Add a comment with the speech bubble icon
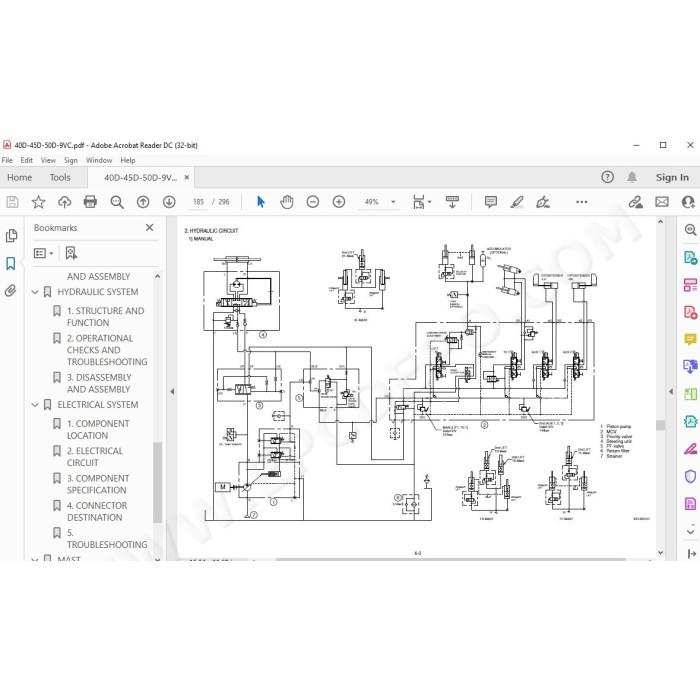The width and height of the screenshot is (700, 700). [x=491, y=202]
